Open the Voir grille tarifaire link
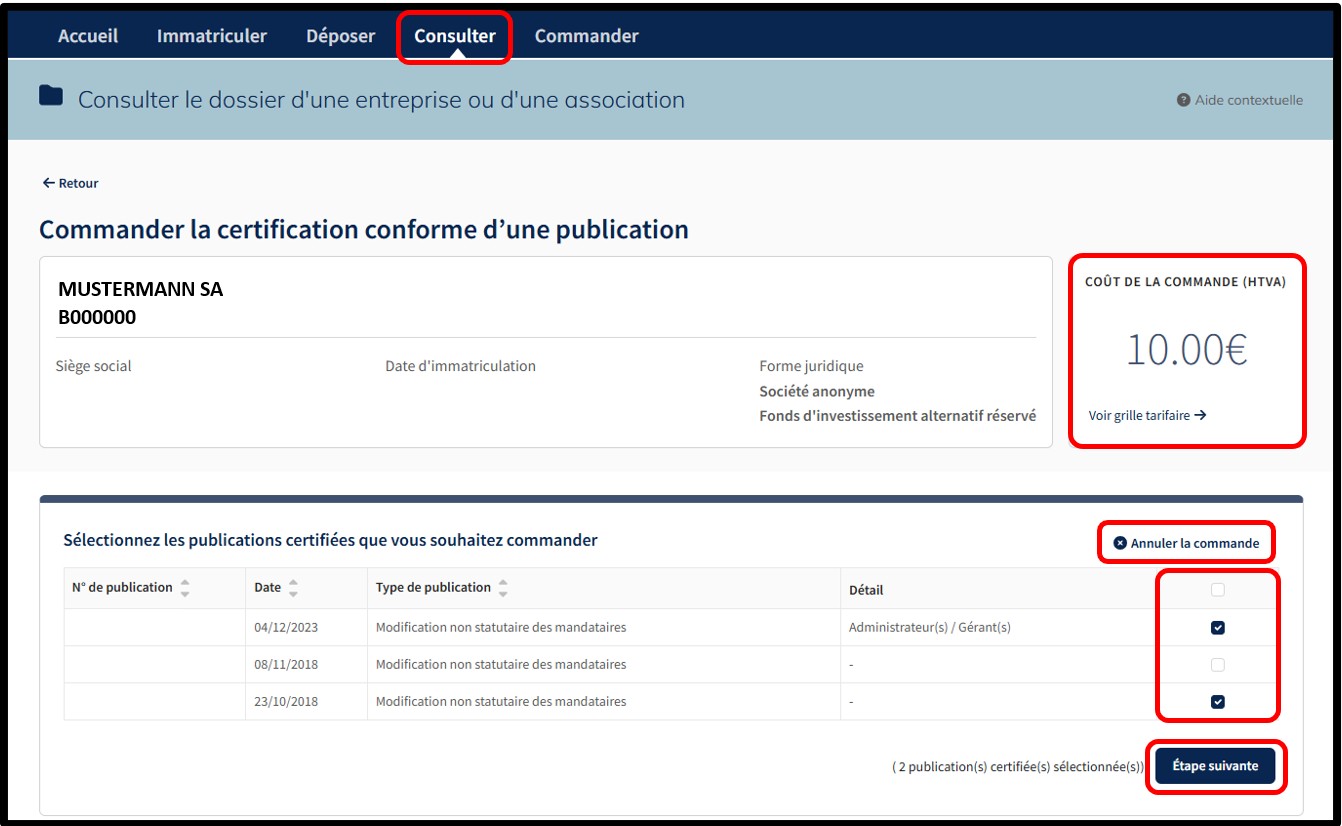This screenshot has width=1342, height=826. (x=1139, y=415)
